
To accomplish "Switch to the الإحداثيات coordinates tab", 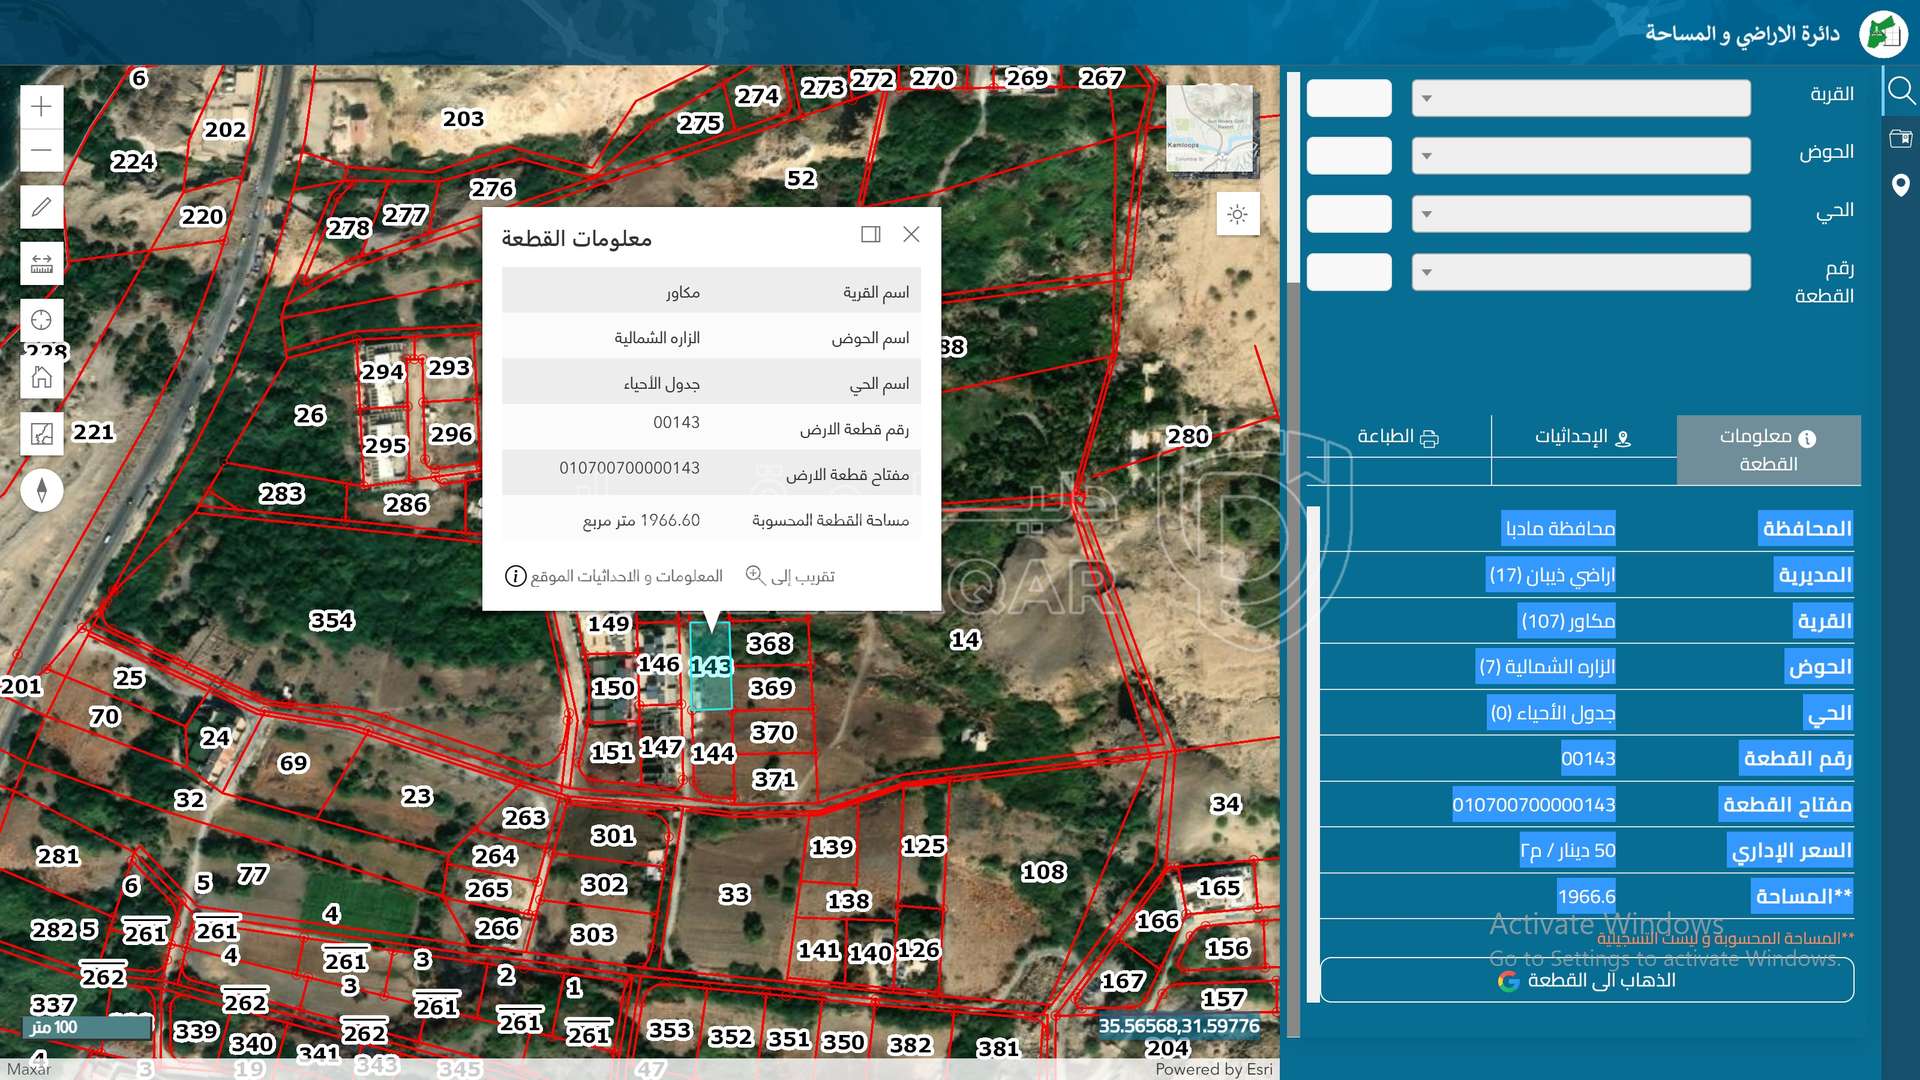I will tap(1583, 437).
